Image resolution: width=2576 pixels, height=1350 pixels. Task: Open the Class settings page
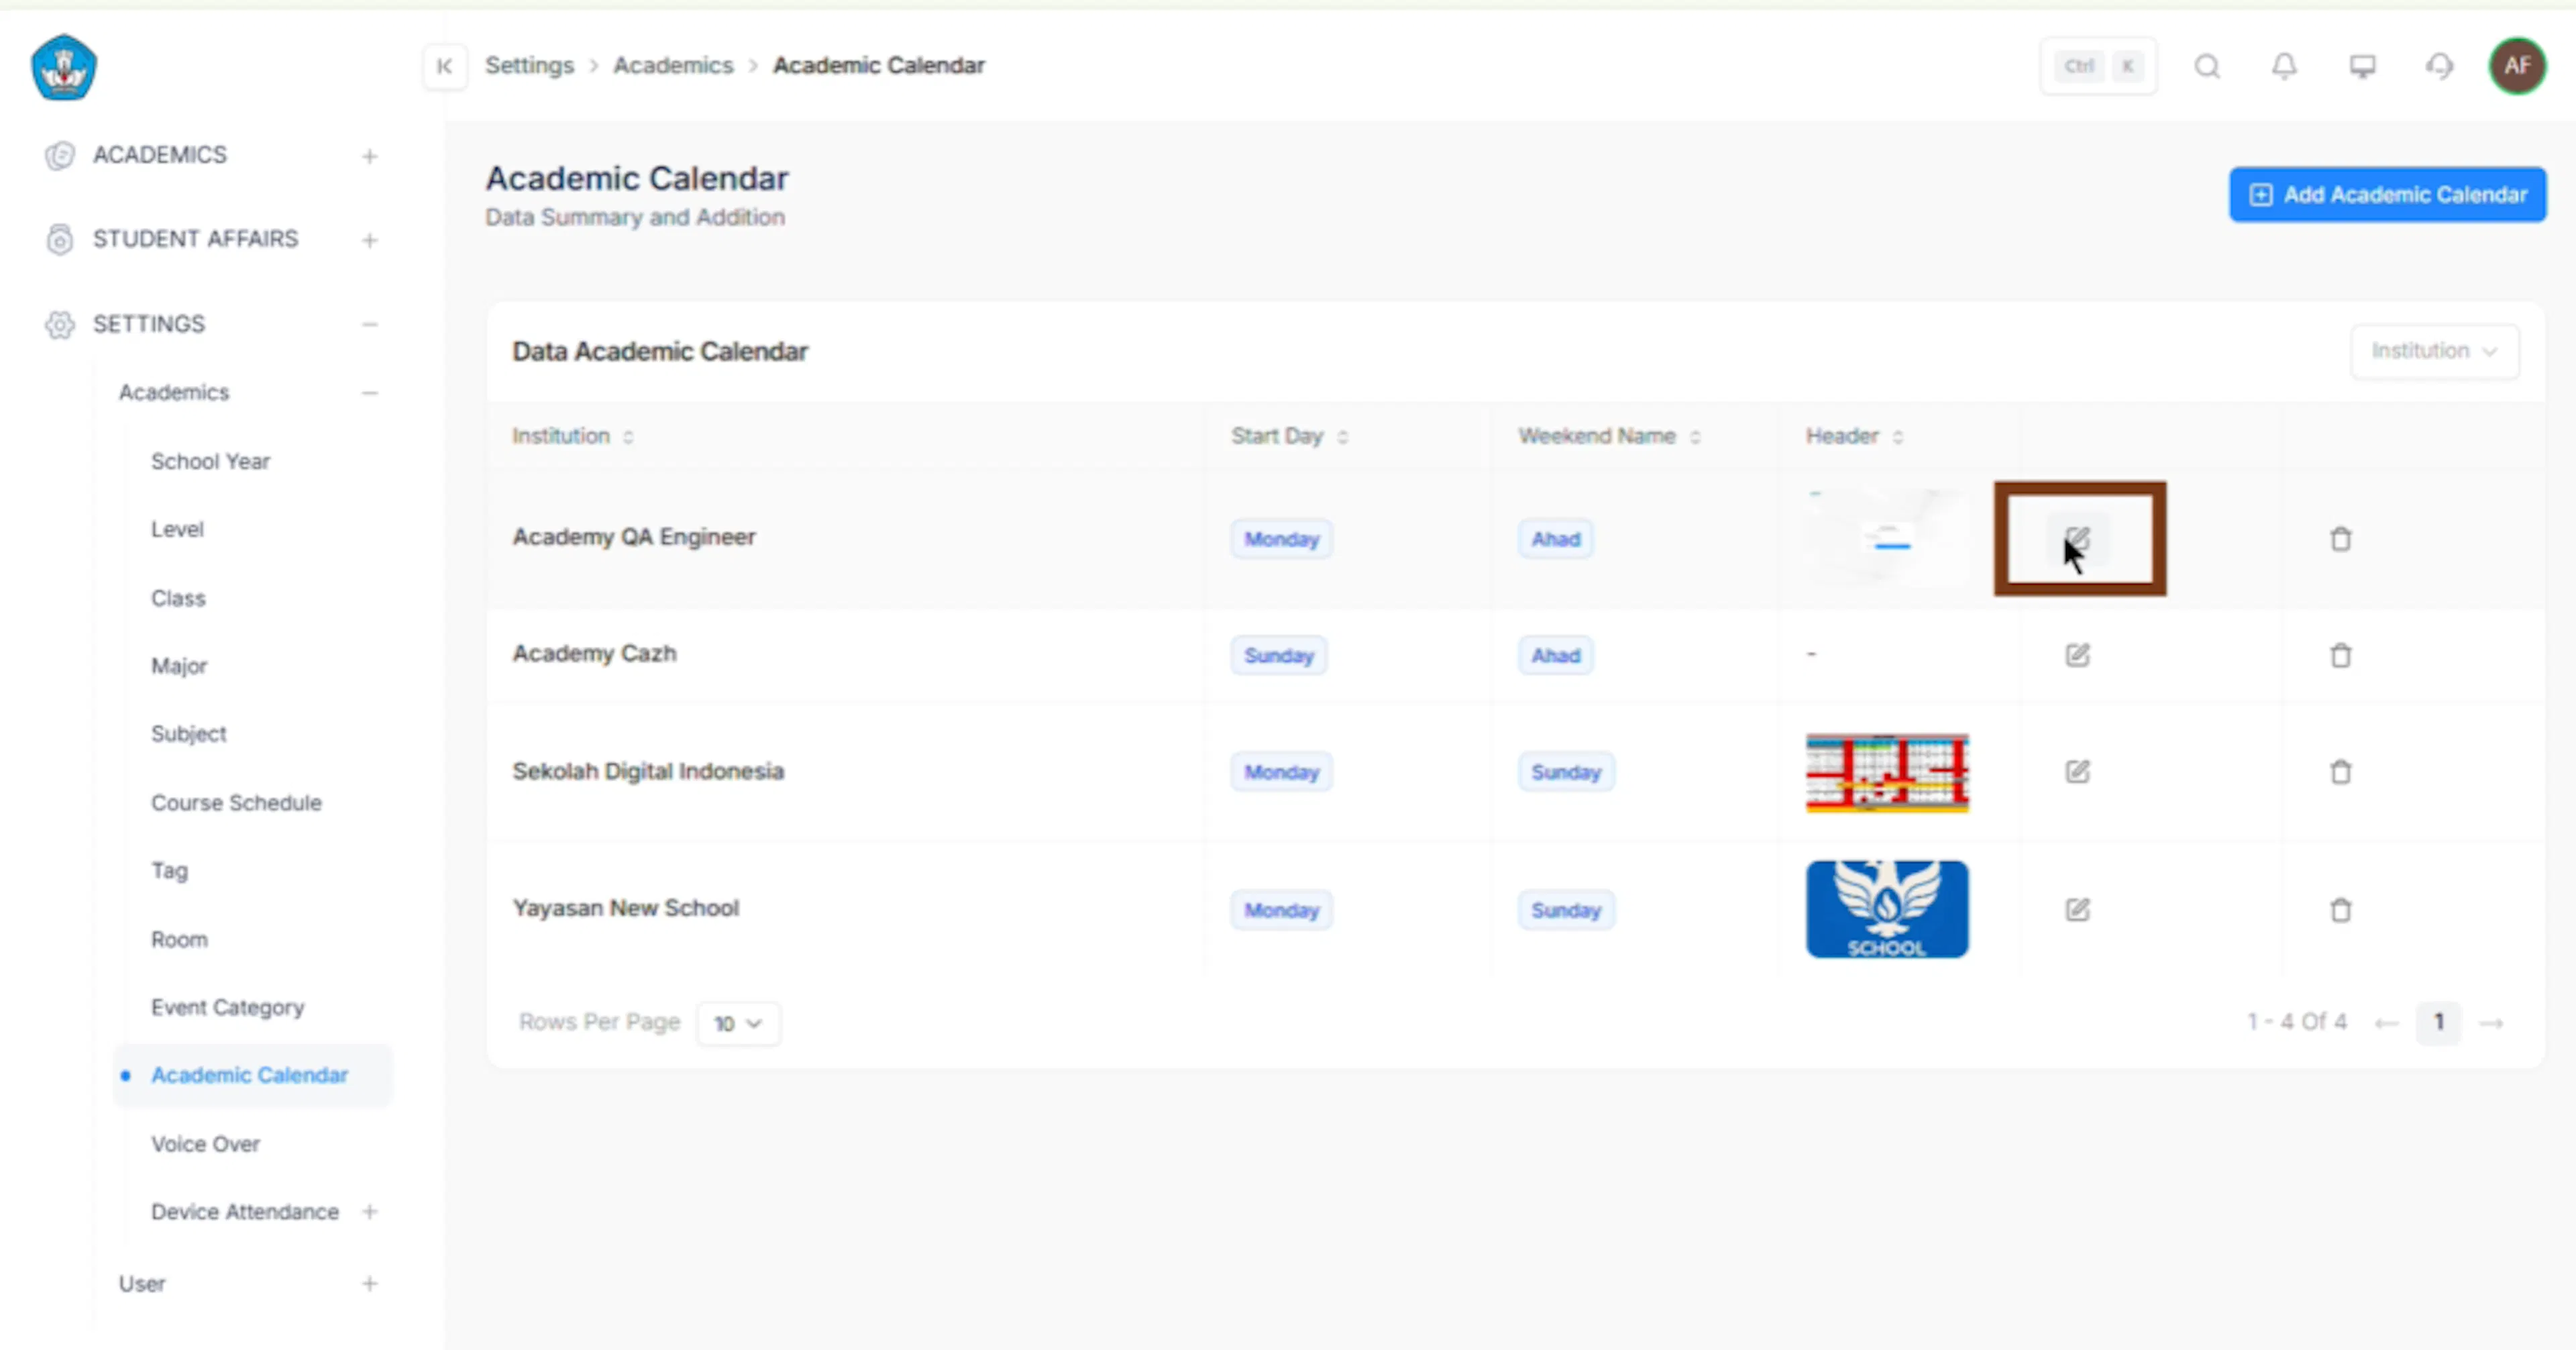tap(178, 598)
